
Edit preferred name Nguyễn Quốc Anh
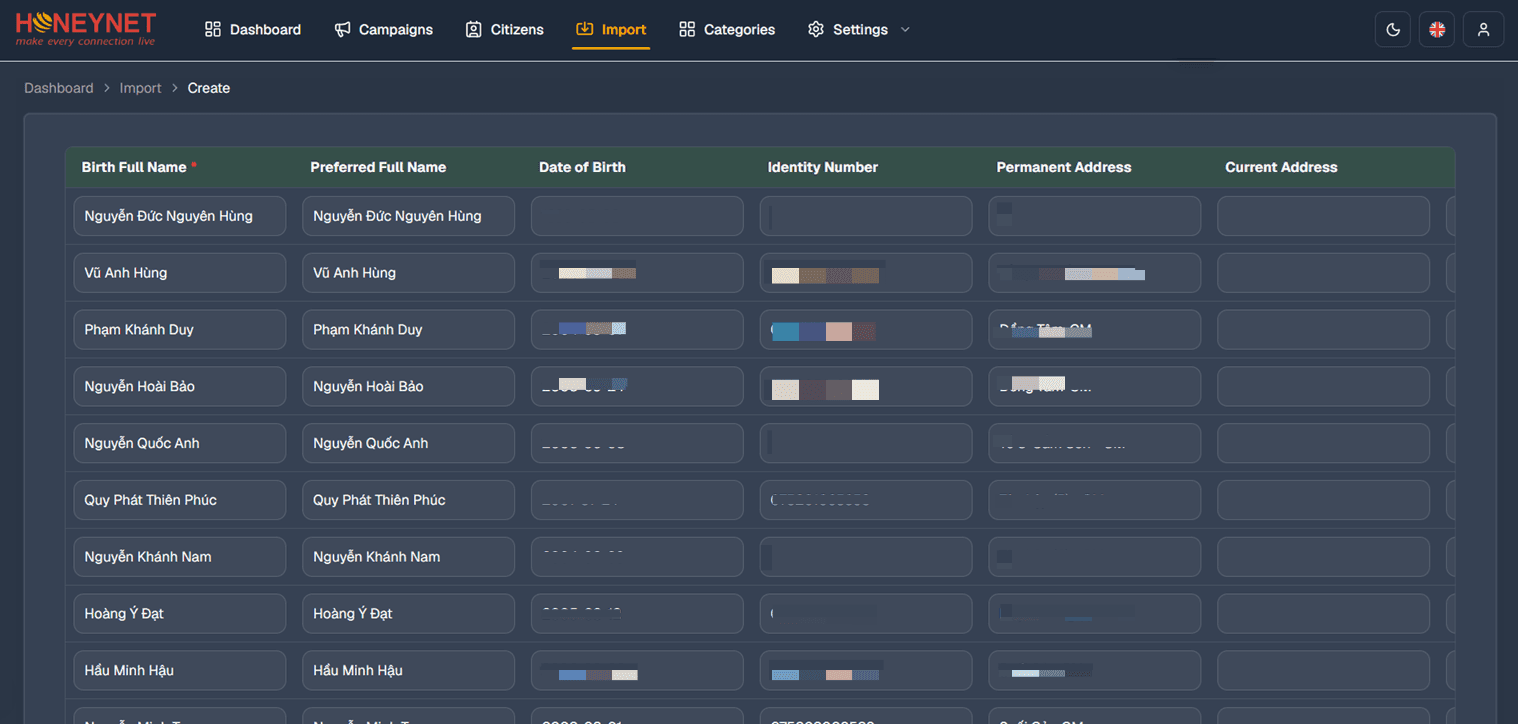409,443
